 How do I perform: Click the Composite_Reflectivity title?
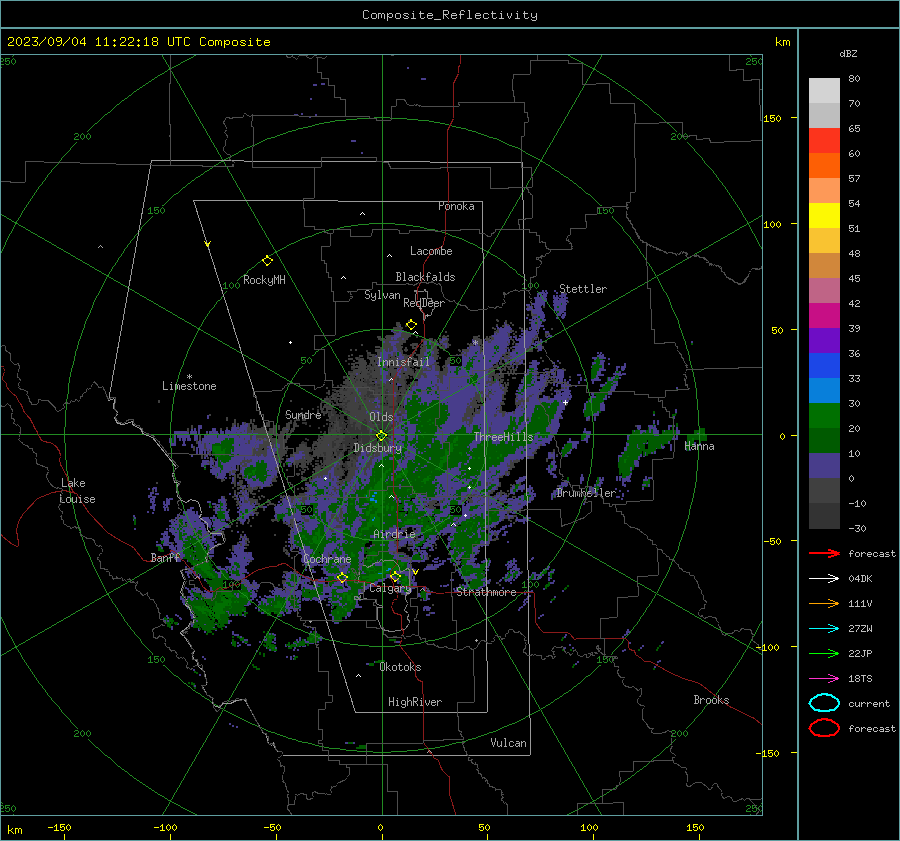coord(450,15)
